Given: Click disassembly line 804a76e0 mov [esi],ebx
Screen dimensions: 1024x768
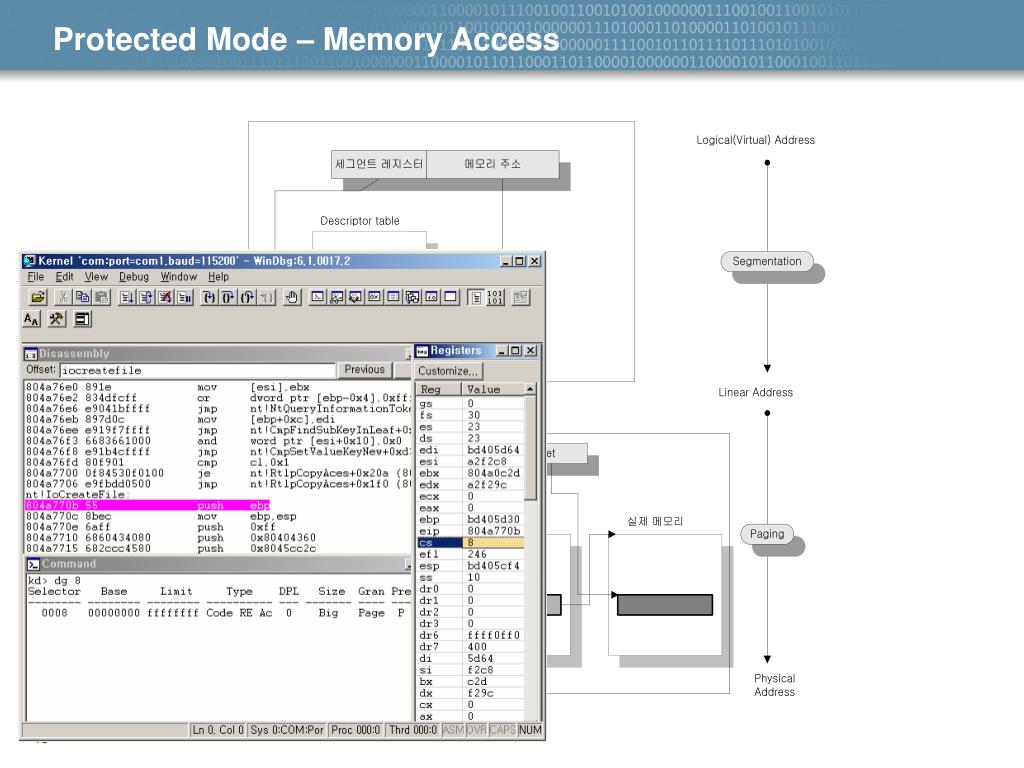Looking at the screenshot, I should pyautogui.click(x=168, y=387).
